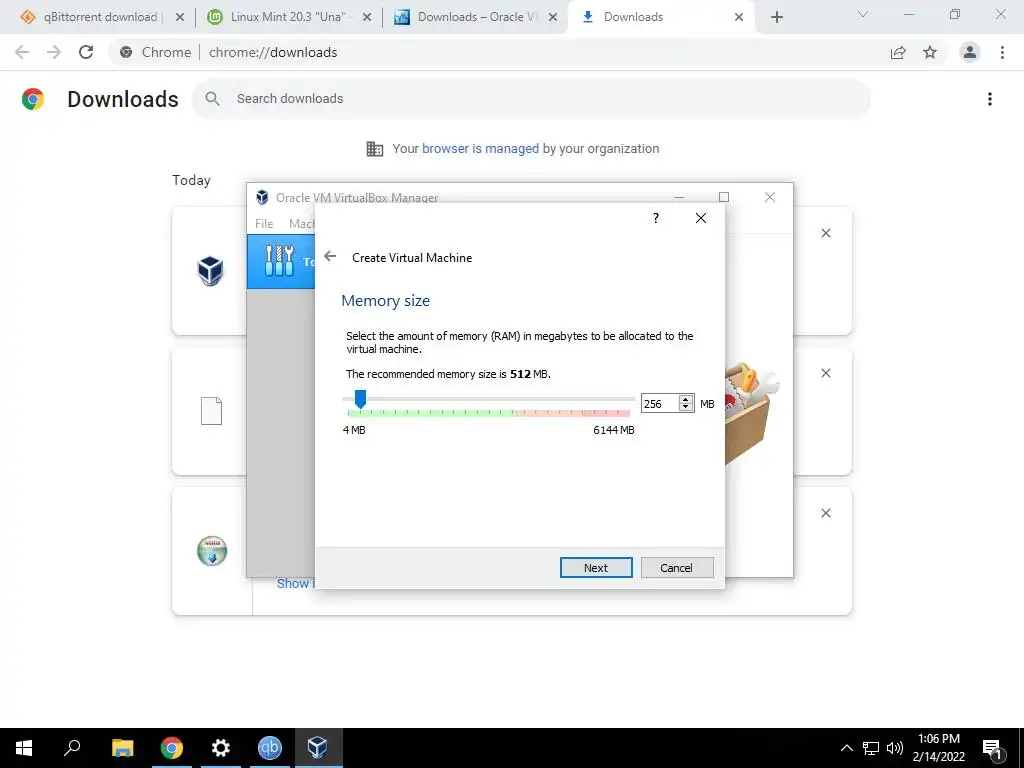Image resolution: width=1024 pixels, height=768 pixels.
Task: Open the Chrome three-dot menu
Action: [1002, 52]
